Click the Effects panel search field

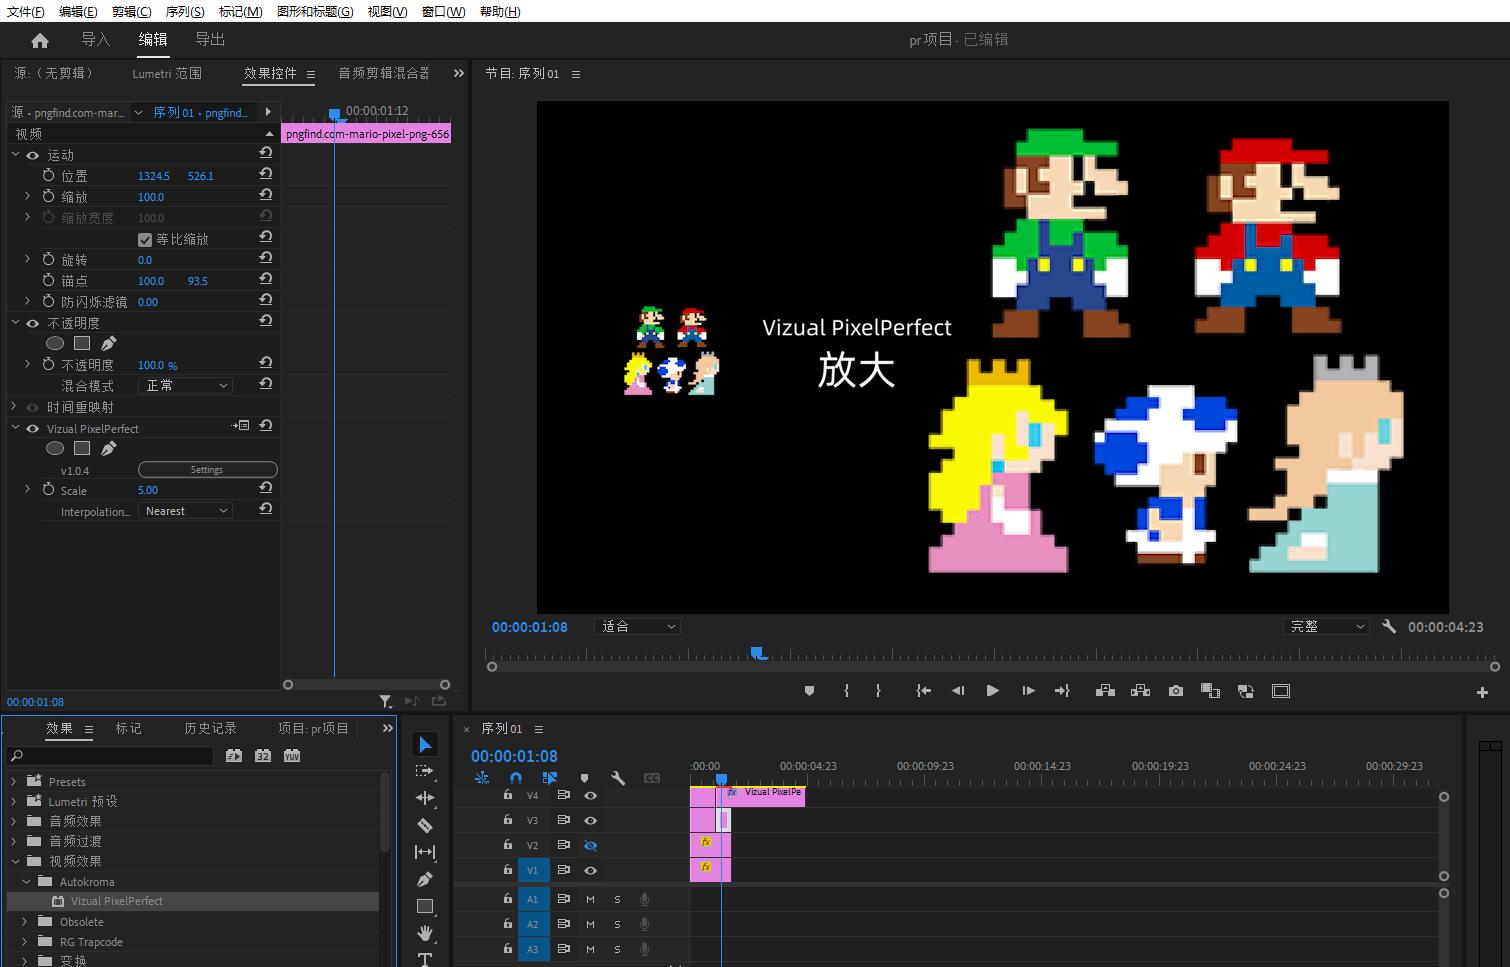[111, 756]
